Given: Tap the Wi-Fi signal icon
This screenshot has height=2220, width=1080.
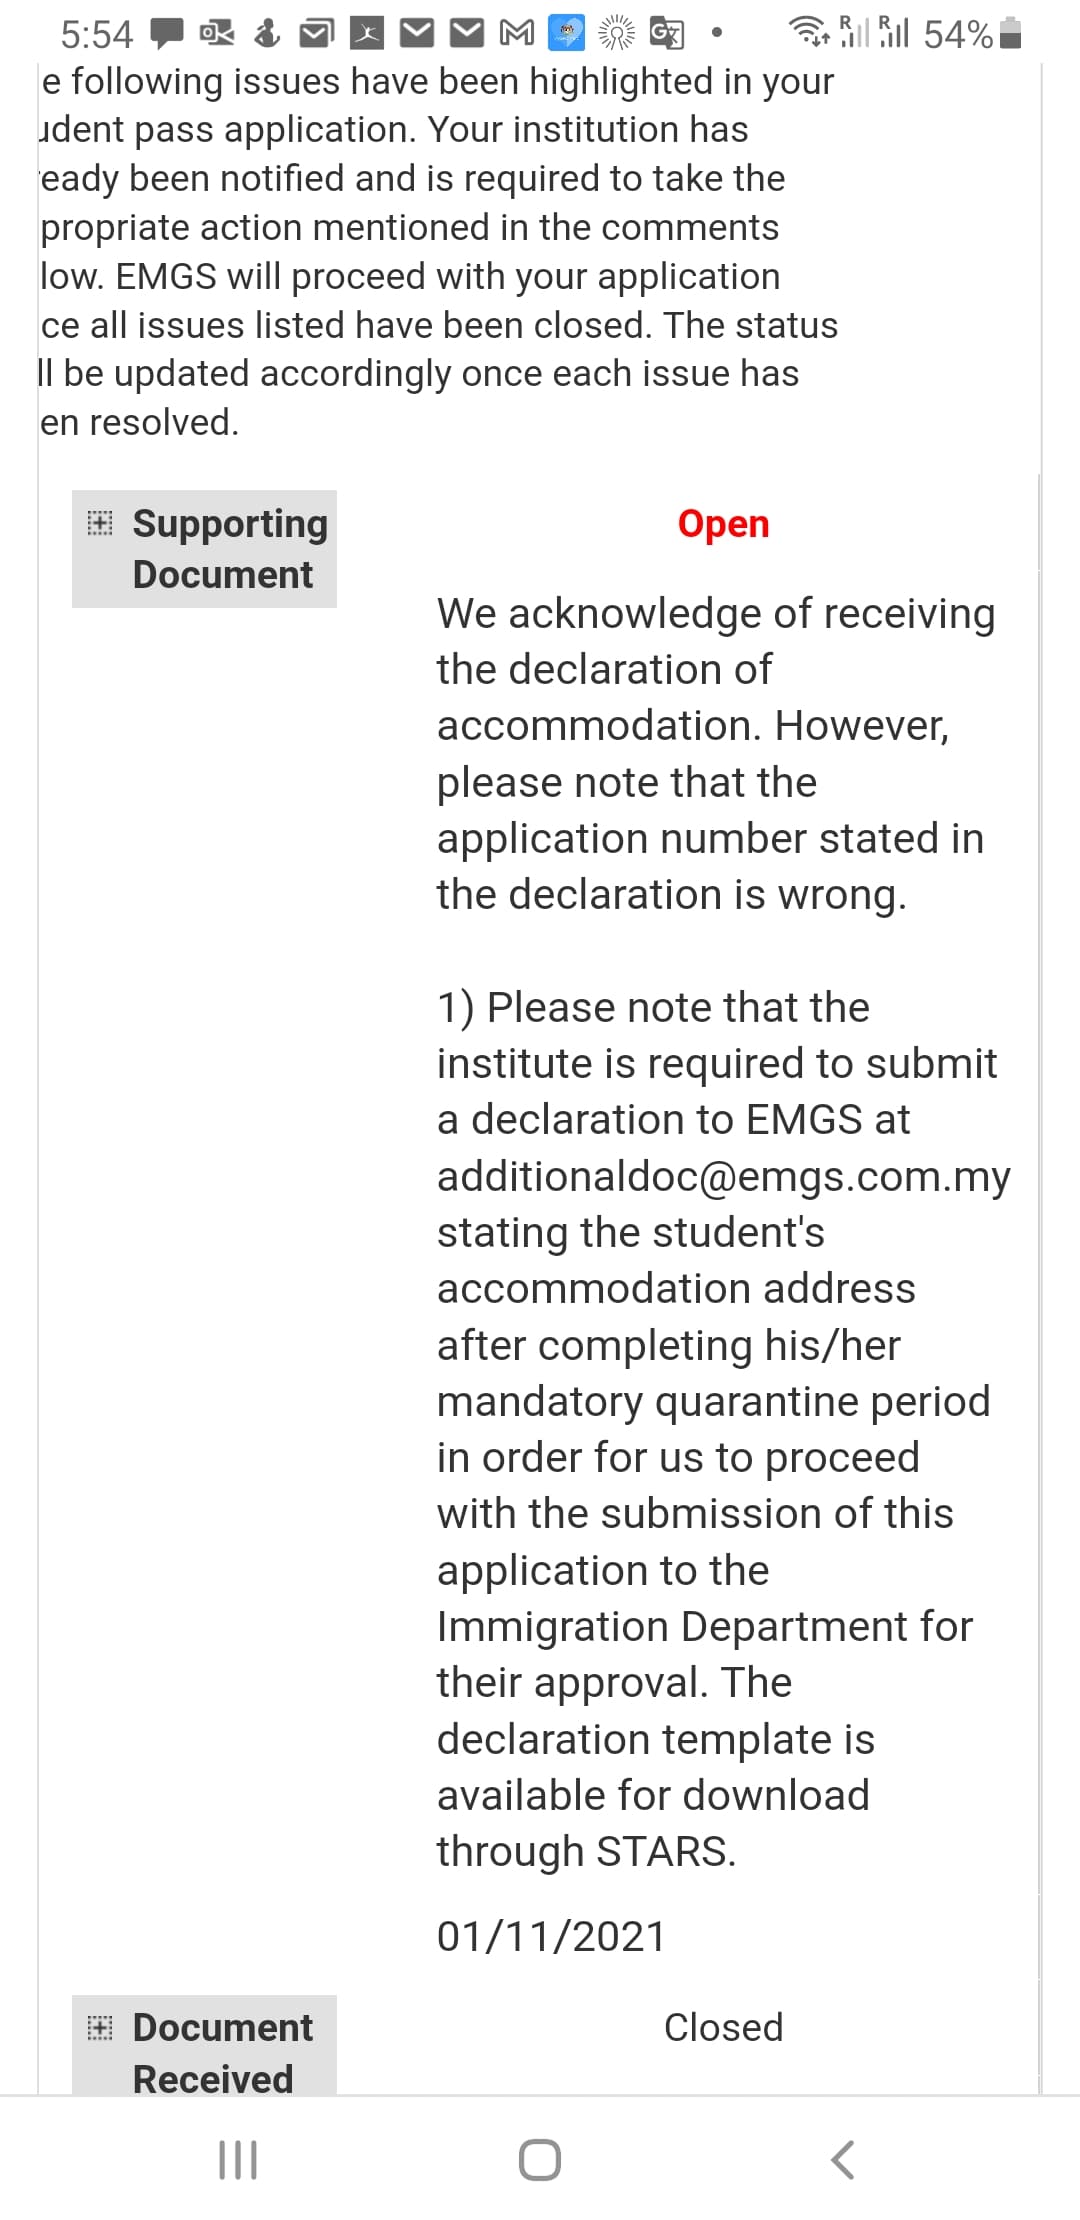Looking at the screenshot, I should pyautogui.click(x=808, y=33).
